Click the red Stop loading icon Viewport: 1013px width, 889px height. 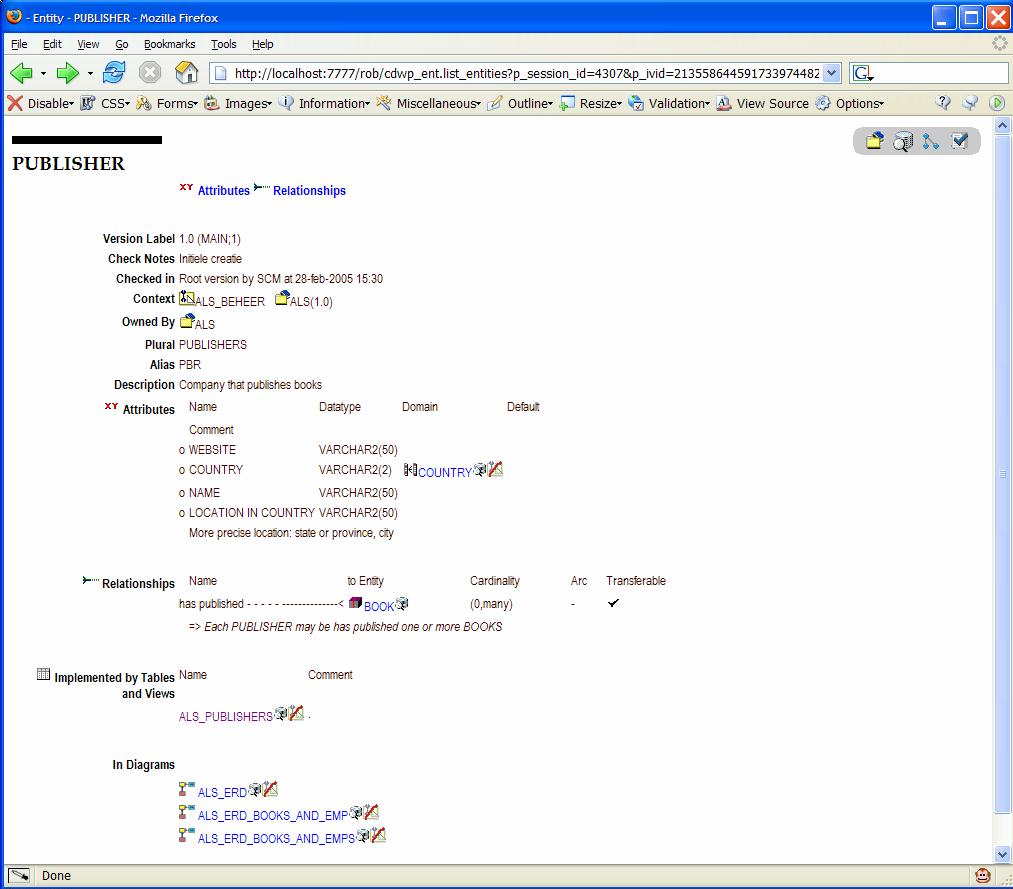tap(150, 73)
